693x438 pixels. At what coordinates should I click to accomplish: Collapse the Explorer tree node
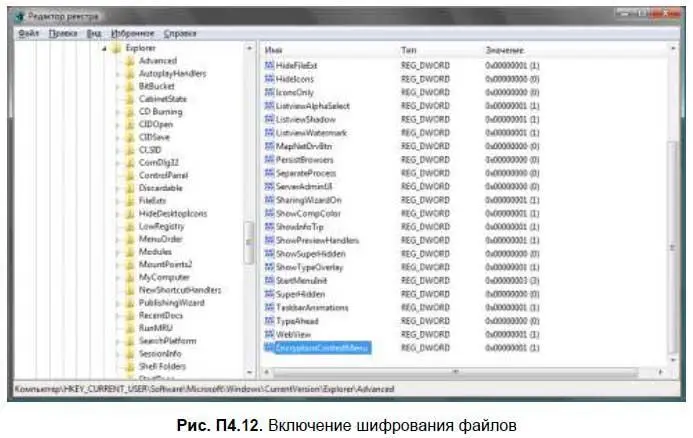104,48
